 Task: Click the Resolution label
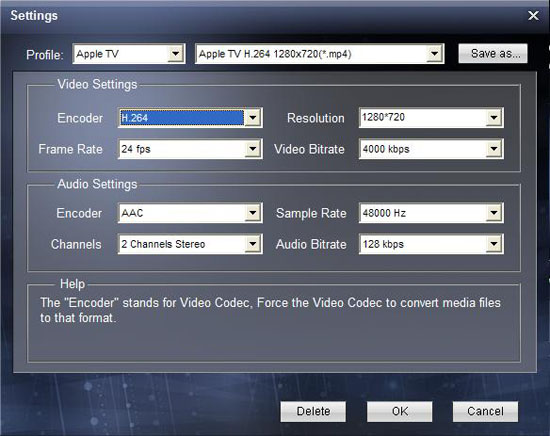coord(316,118)
